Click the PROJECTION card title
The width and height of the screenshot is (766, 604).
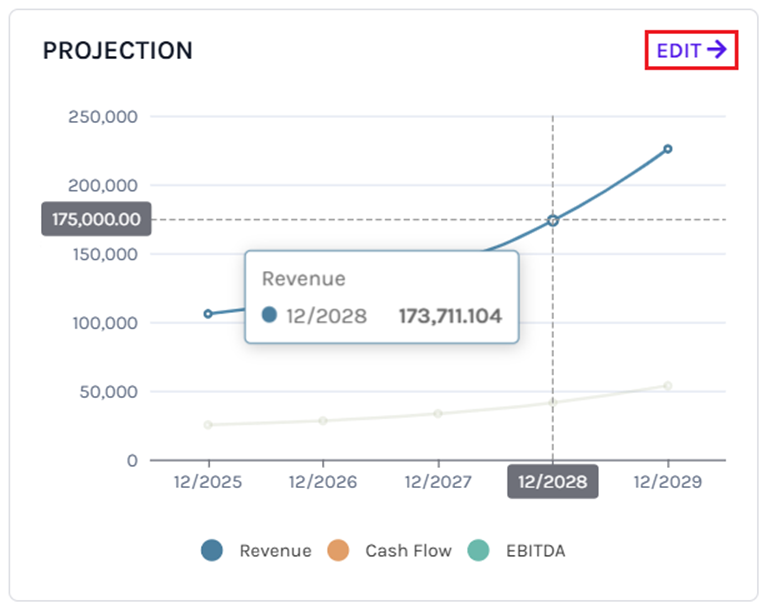coord(117,50)
